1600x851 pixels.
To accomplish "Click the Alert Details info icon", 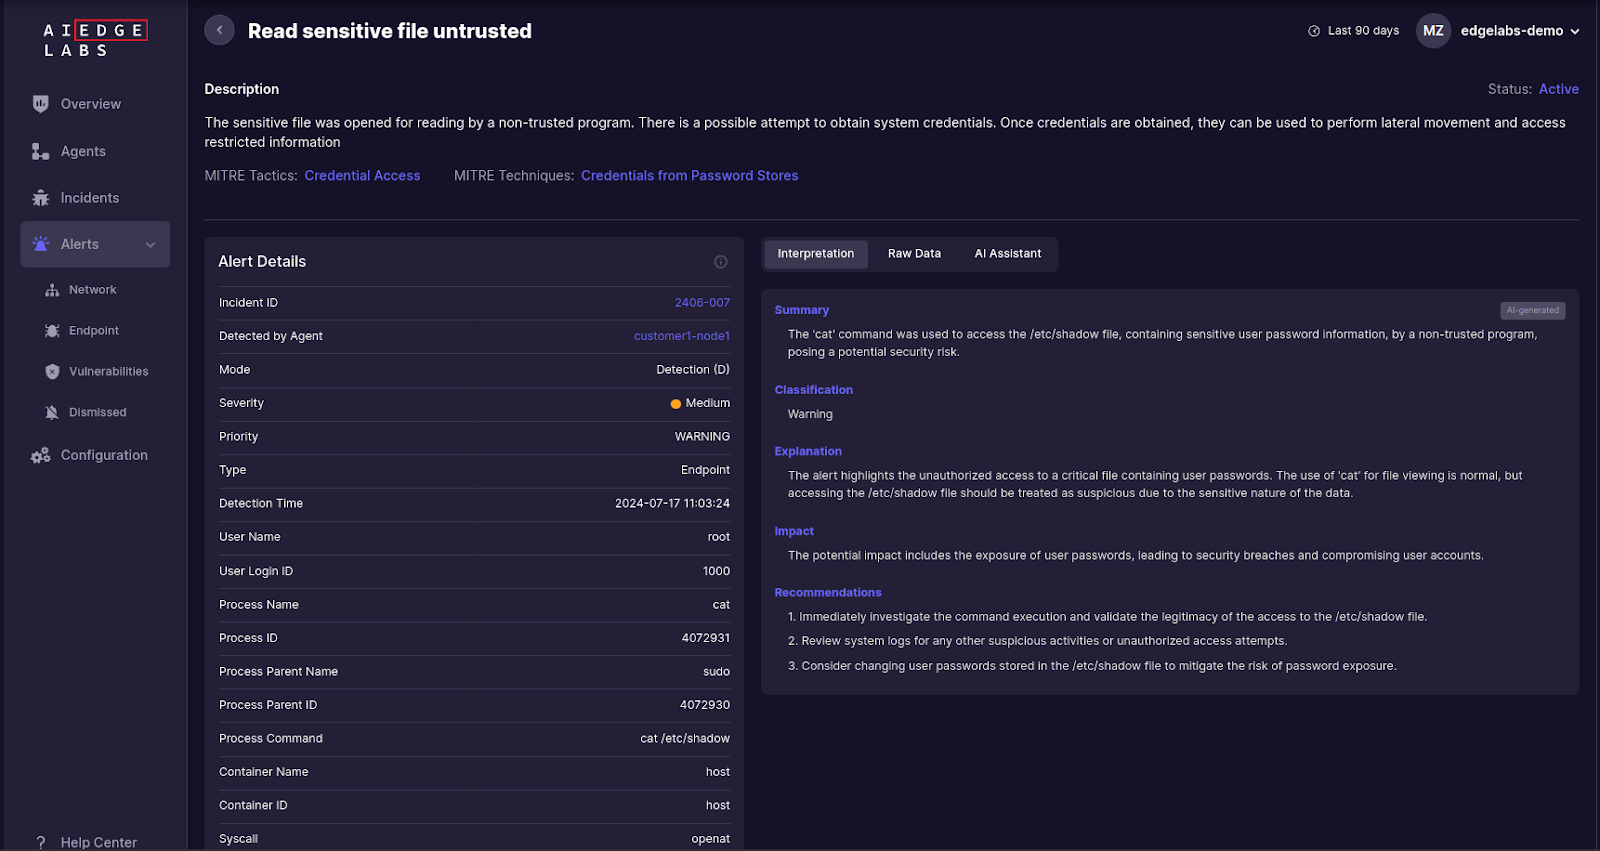I will point(720,262).
